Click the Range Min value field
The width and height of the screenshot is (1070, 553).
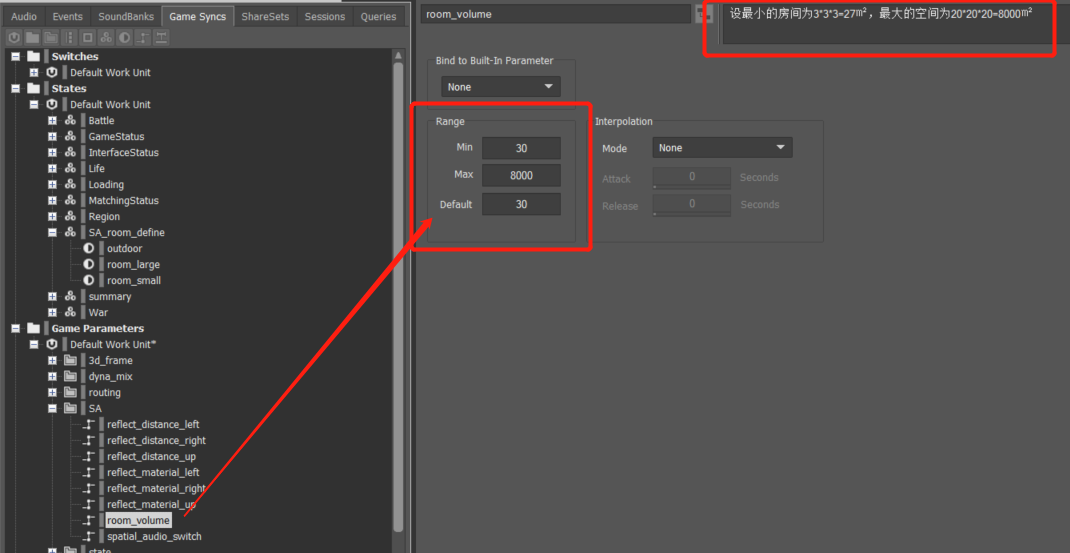[x=521, y=148]
